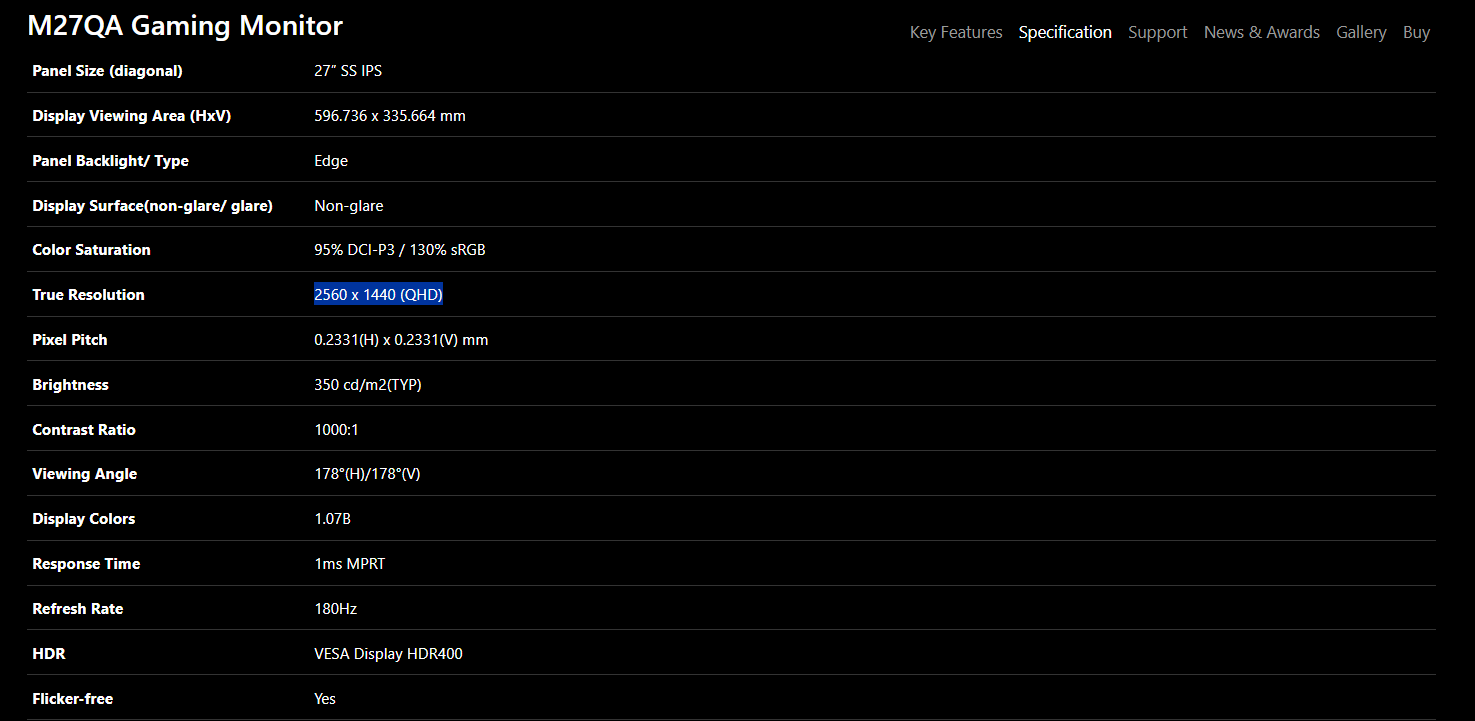
Task: Click the 596.736 x 335.664 mm value
Action: [x=389, y=116]
